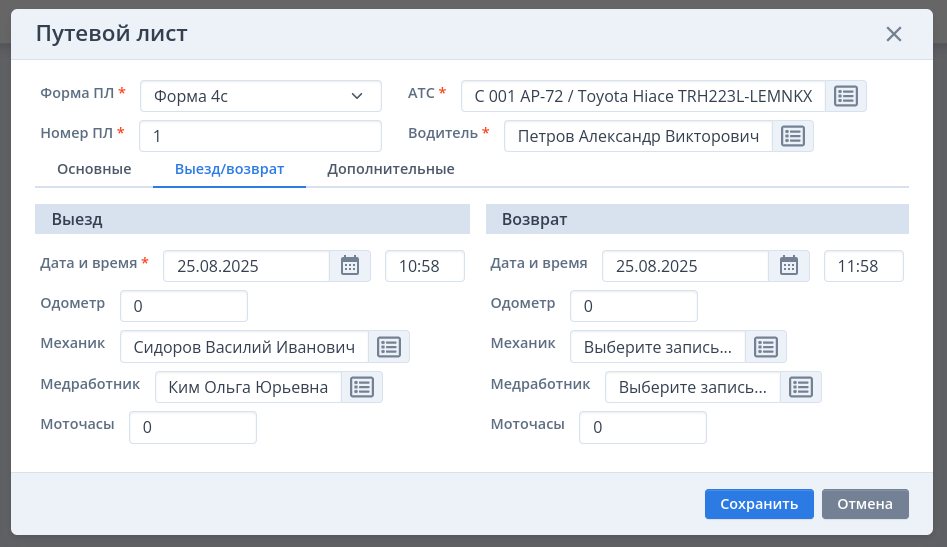This screenshot has width=947, height=547.
Task: Click the Возврат date field 25.08.2025
Action: 685,266
